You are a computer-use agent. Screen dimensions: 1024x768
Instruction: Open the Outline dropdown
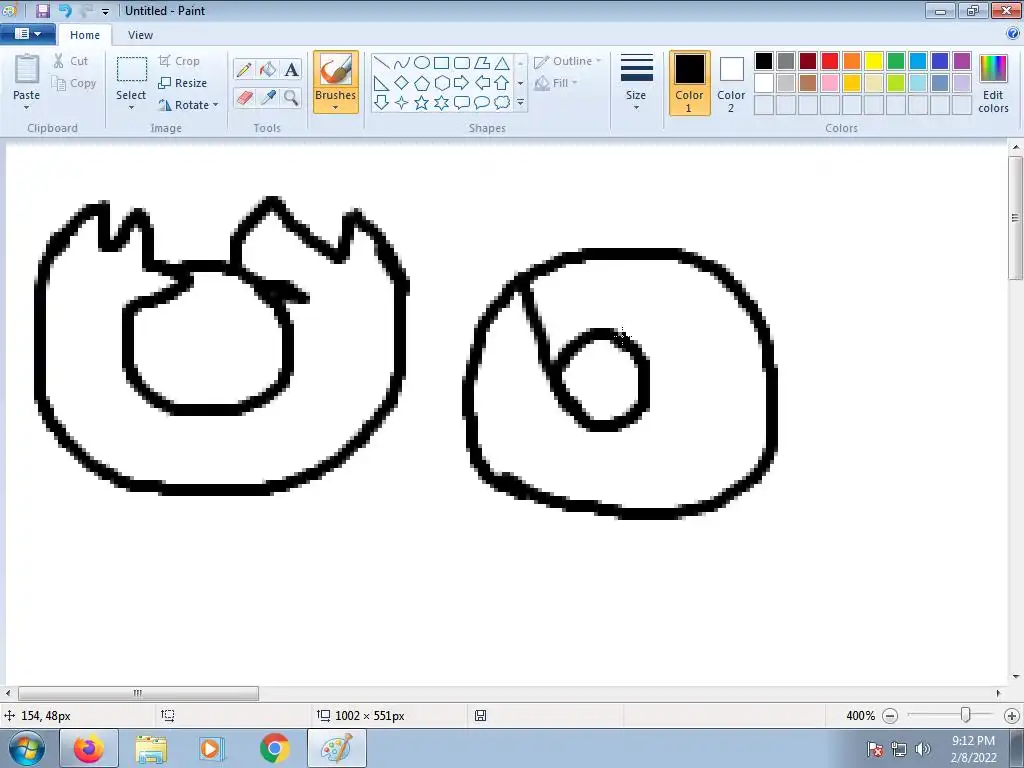point(568,61)
